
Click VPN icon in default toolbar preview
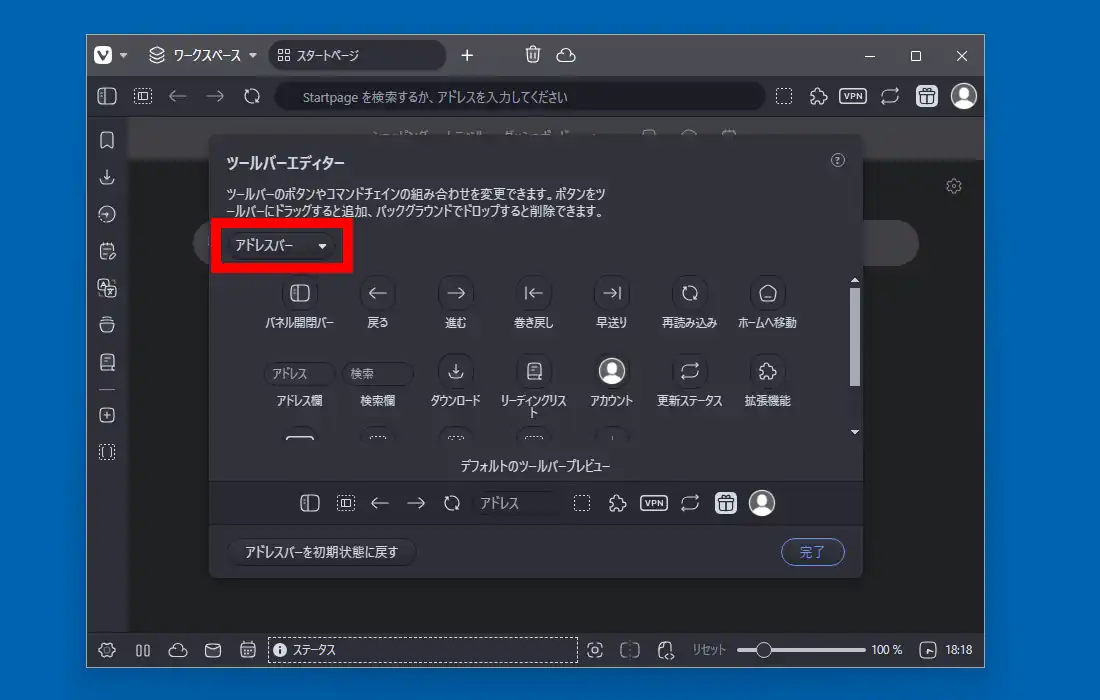pyautogui.click(x=654, y=503)
